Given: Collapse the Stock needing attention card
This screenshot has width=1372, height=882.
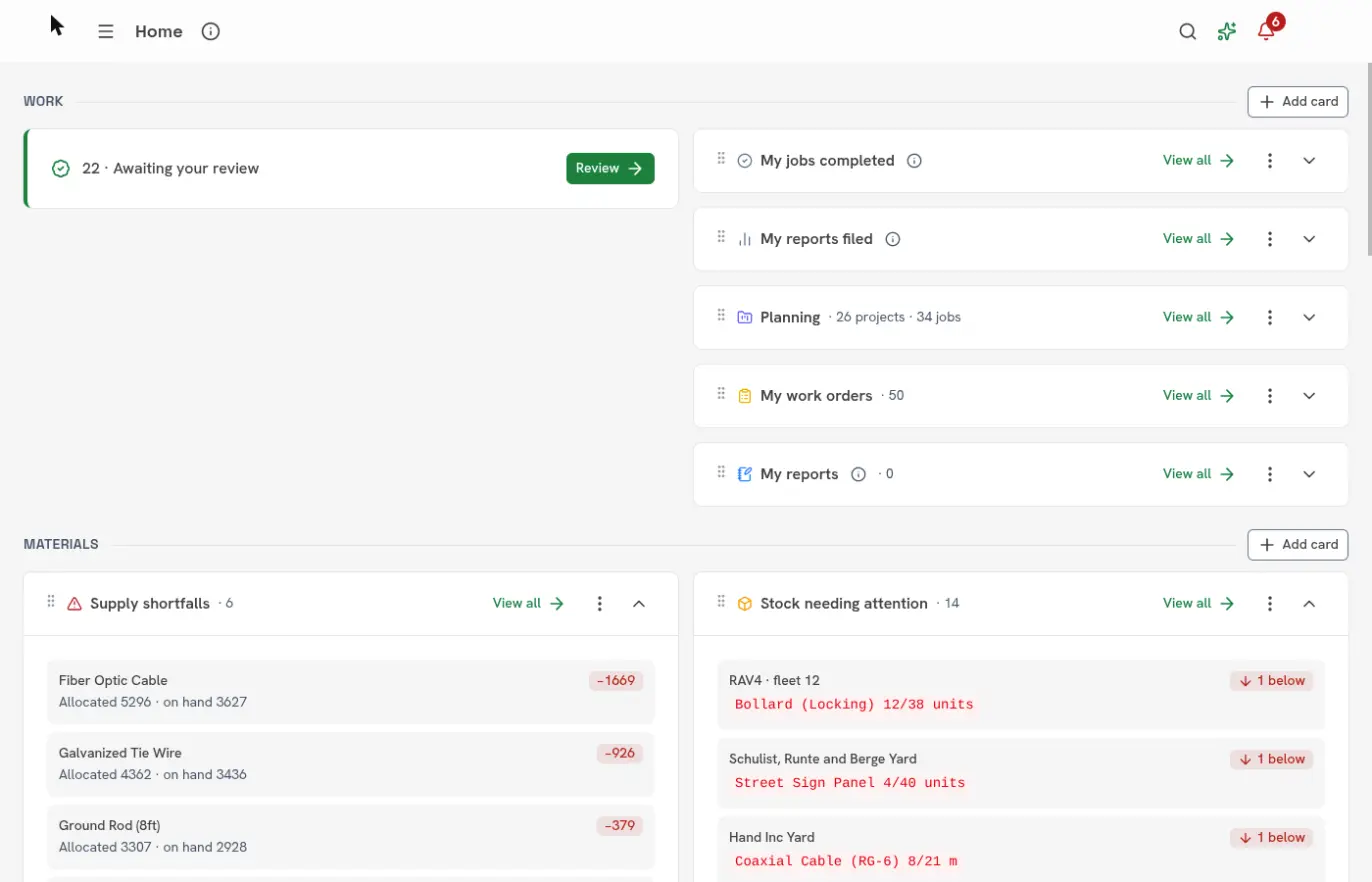Looking at the screenshot, I should (1310, 603).
